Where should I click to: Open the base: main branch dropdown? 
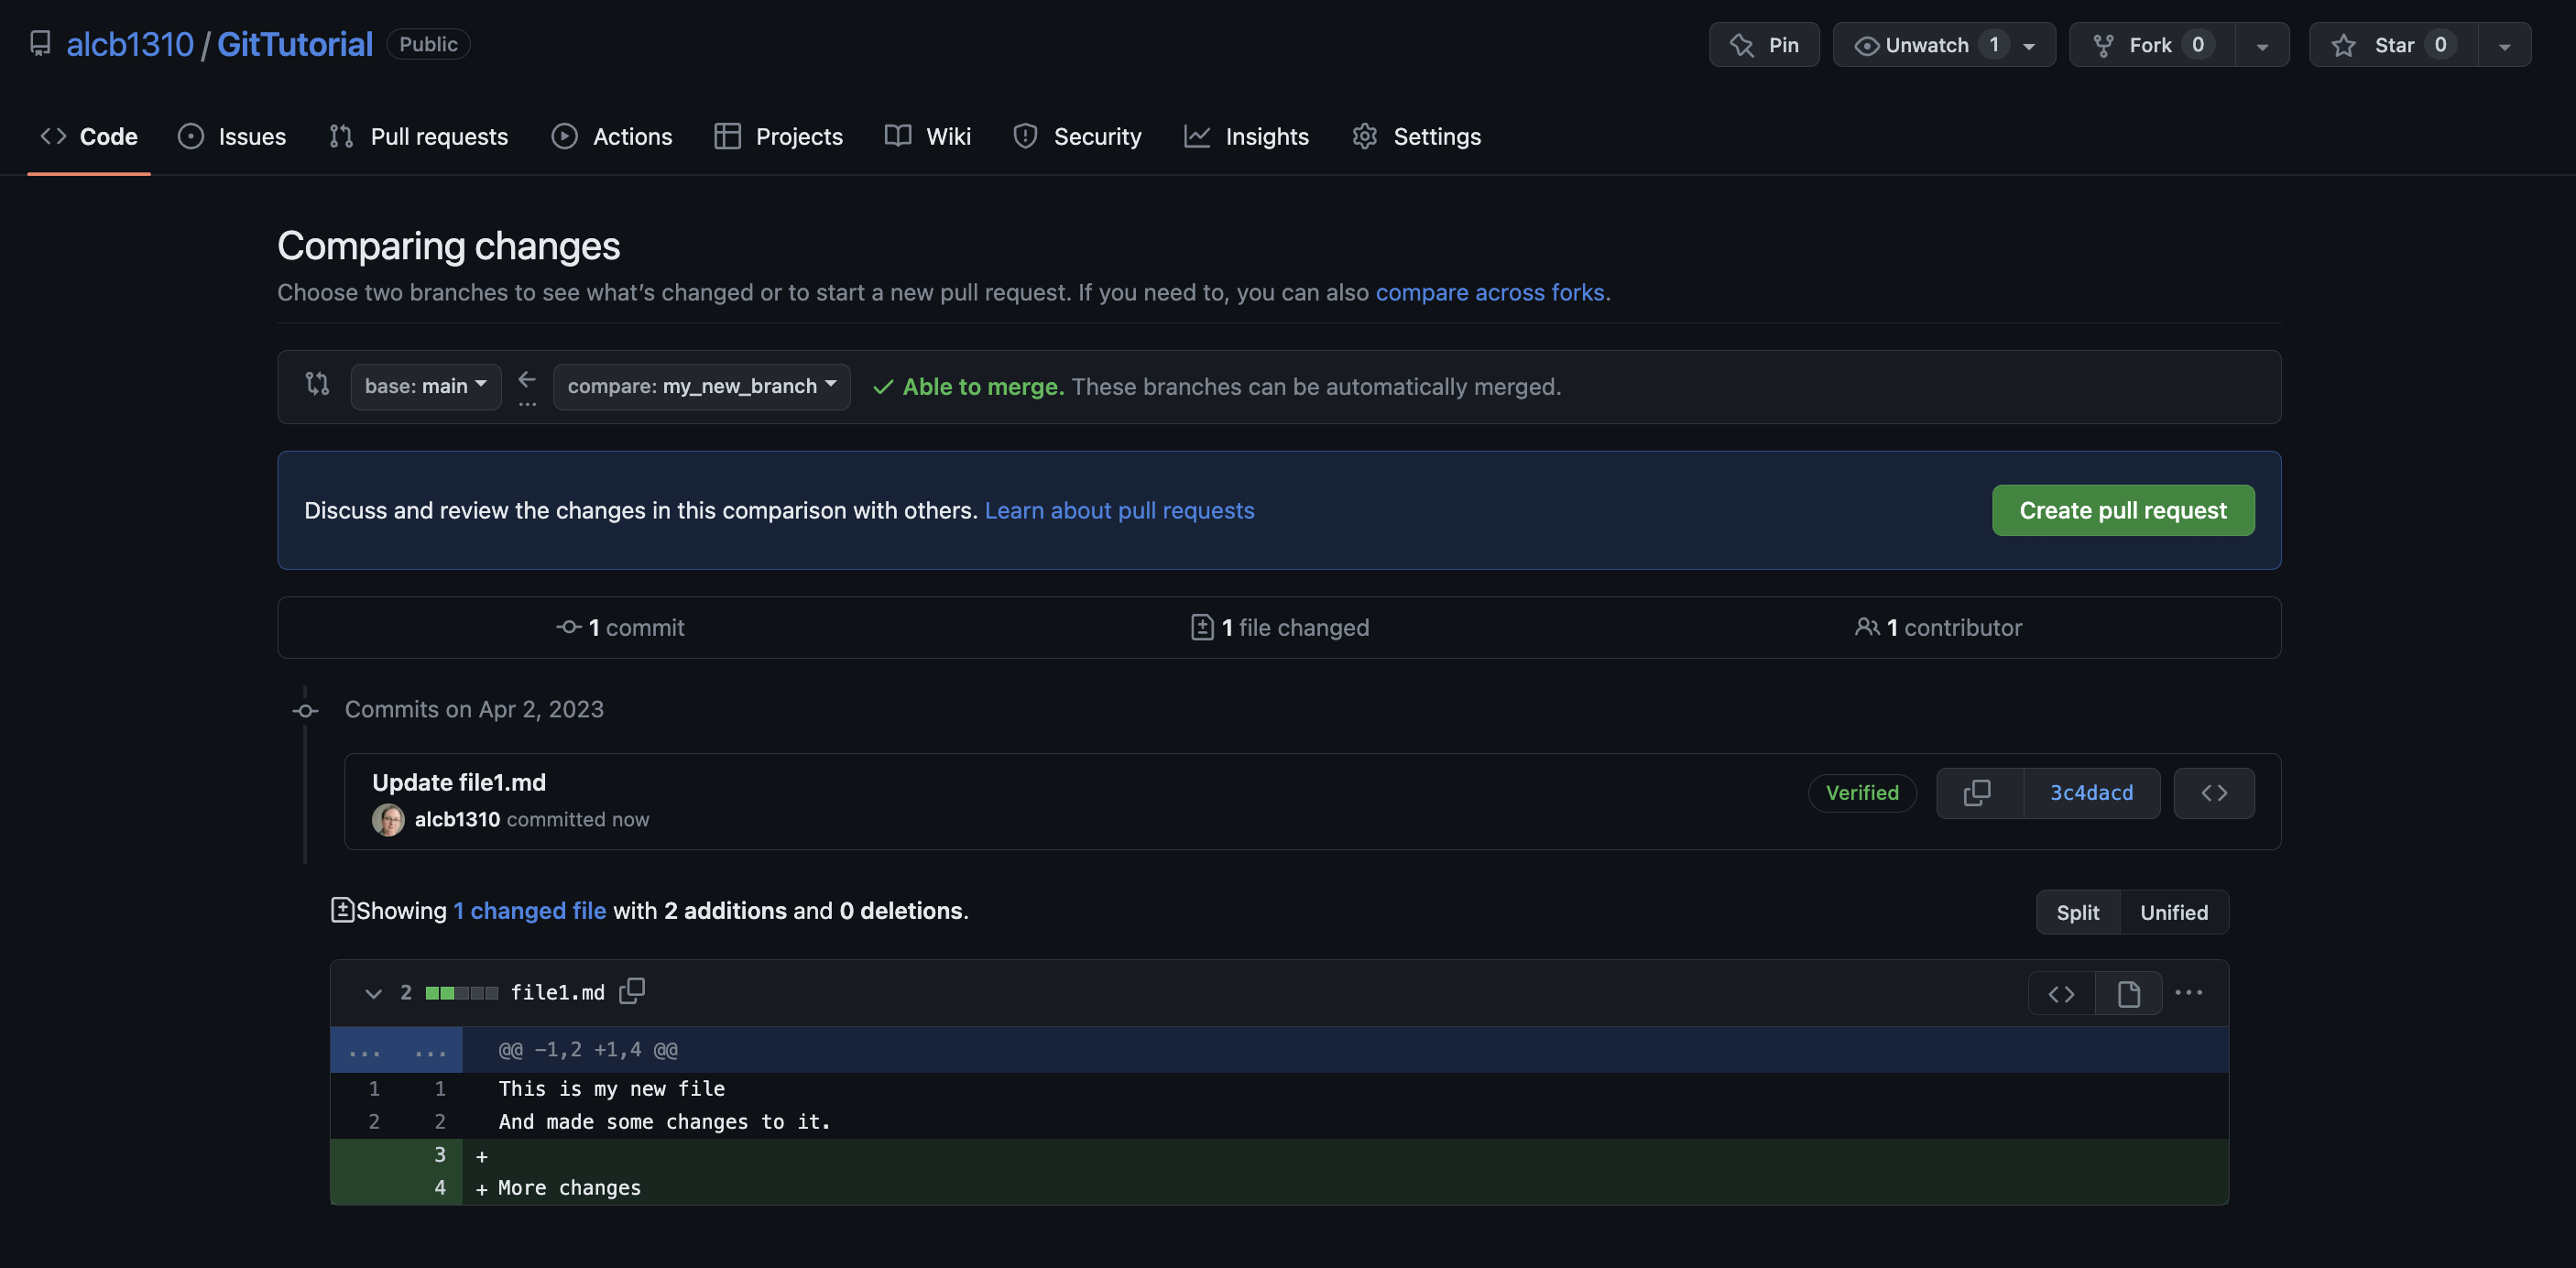coord(425,386)
